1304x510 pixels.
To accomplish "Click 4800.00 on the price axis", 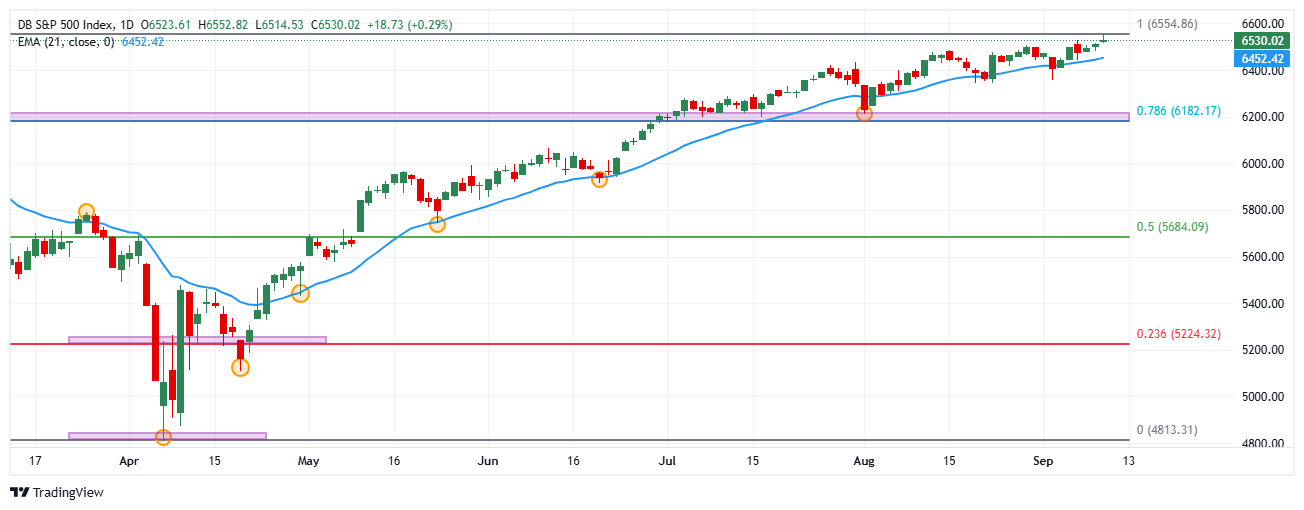I will (x=1262, y=444).
